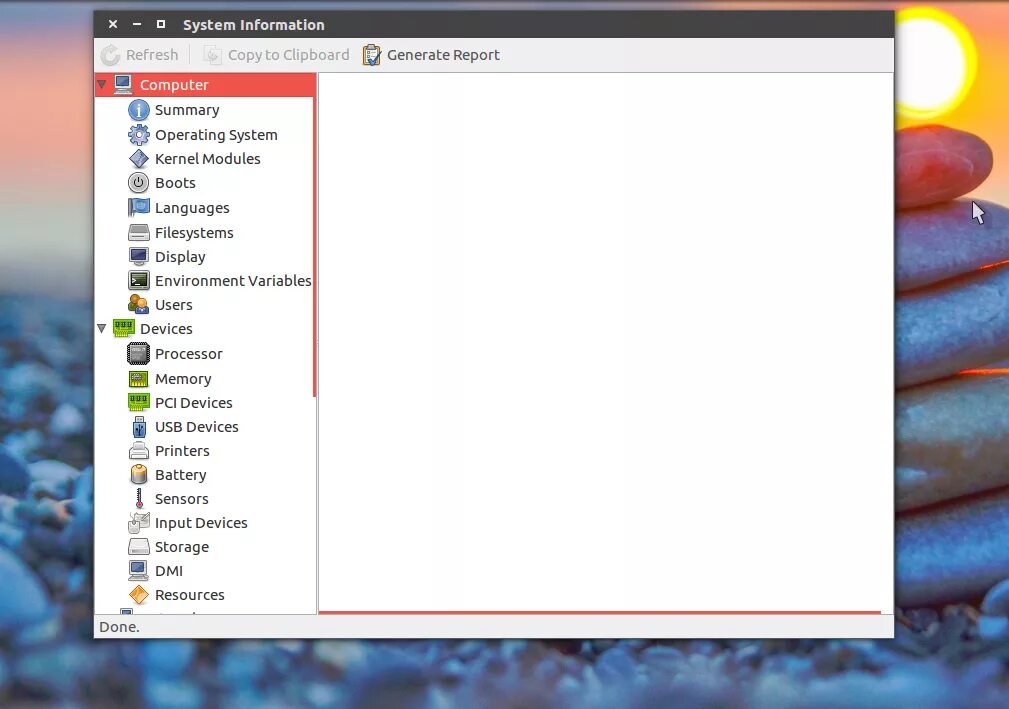Click the Languages flag icon
Viewport: 1009px width, 709px height.
tap(138, 207)
